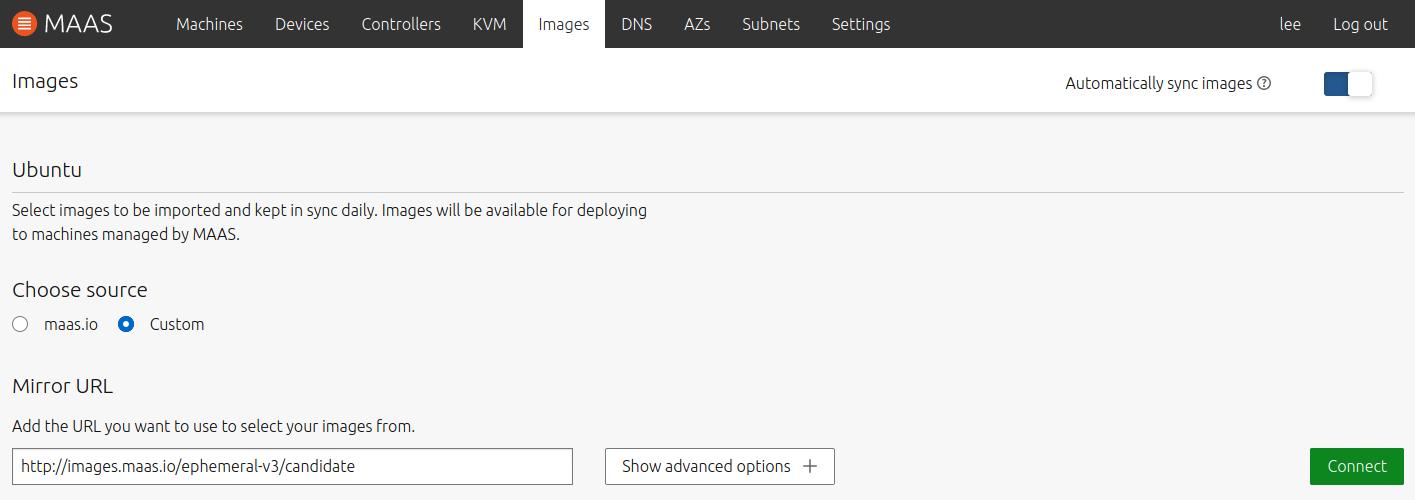Select the maas.io source radio button
The height and width of the screenshot is (500, 1415).
click(20, 324)
